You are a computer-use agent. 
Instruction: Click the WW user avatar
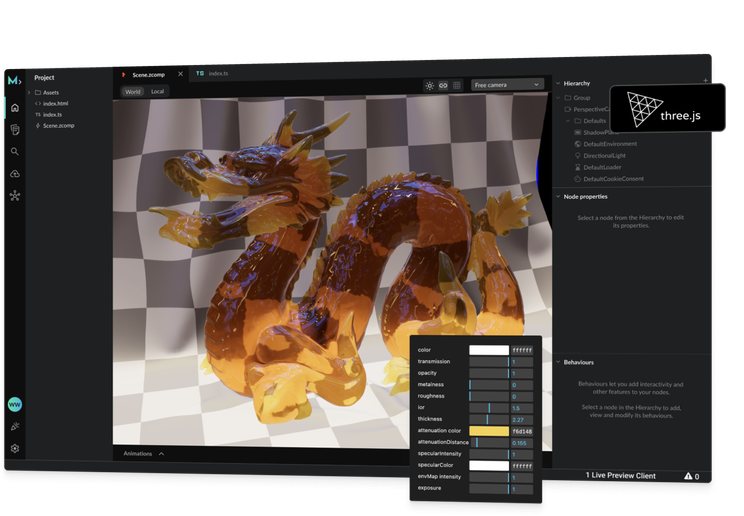[x=15, y=404]
